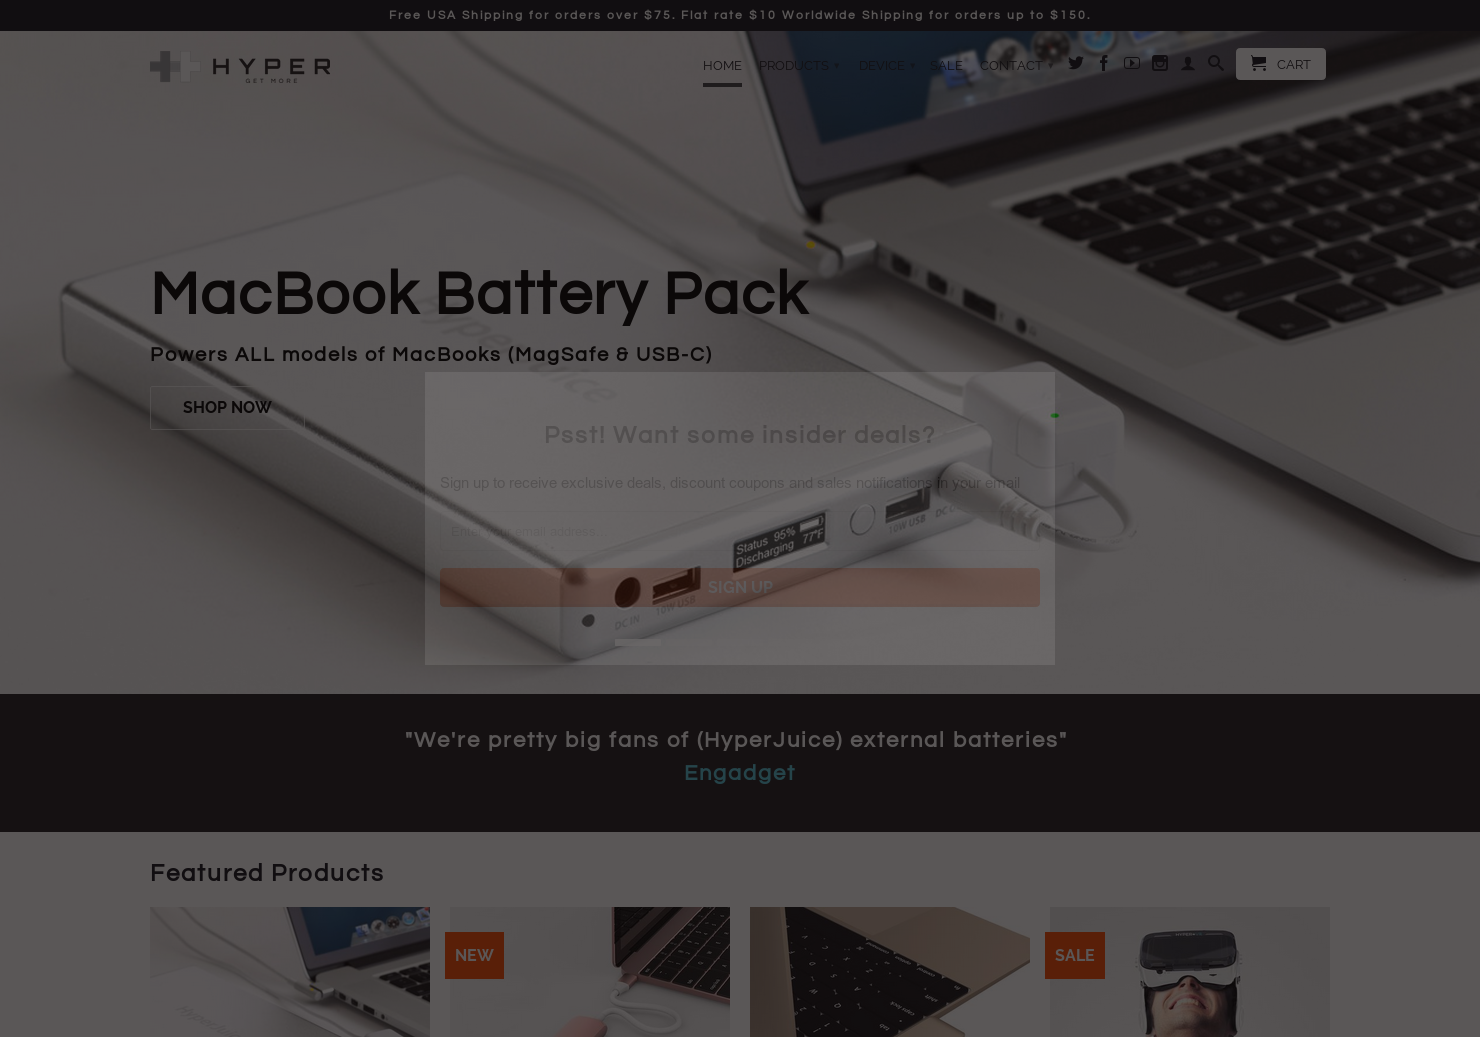Click the orange SIGN UP button

(x=740, y=588)
